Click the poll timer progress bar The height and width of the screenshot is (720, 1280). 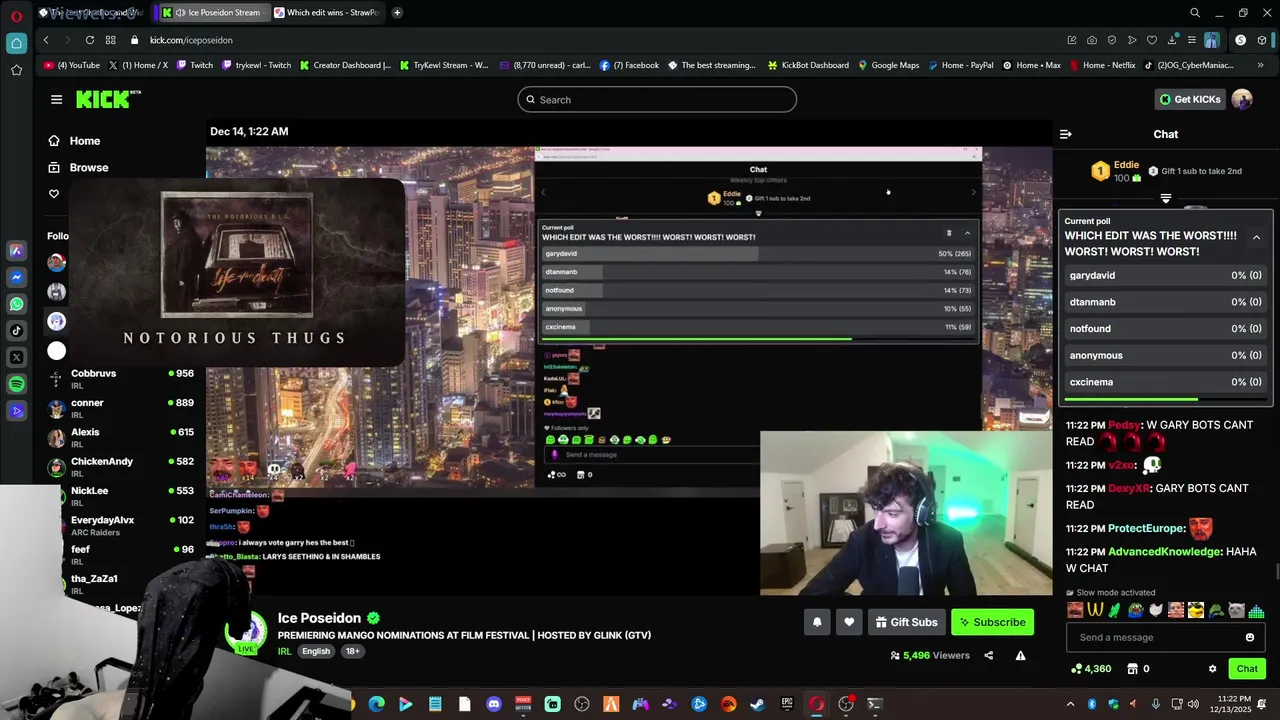(x=1165, y=400)
